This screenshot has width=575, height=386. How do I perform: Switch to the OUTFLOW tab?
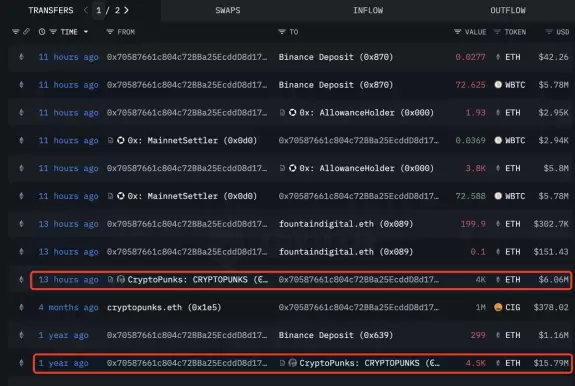coord(508,10)
